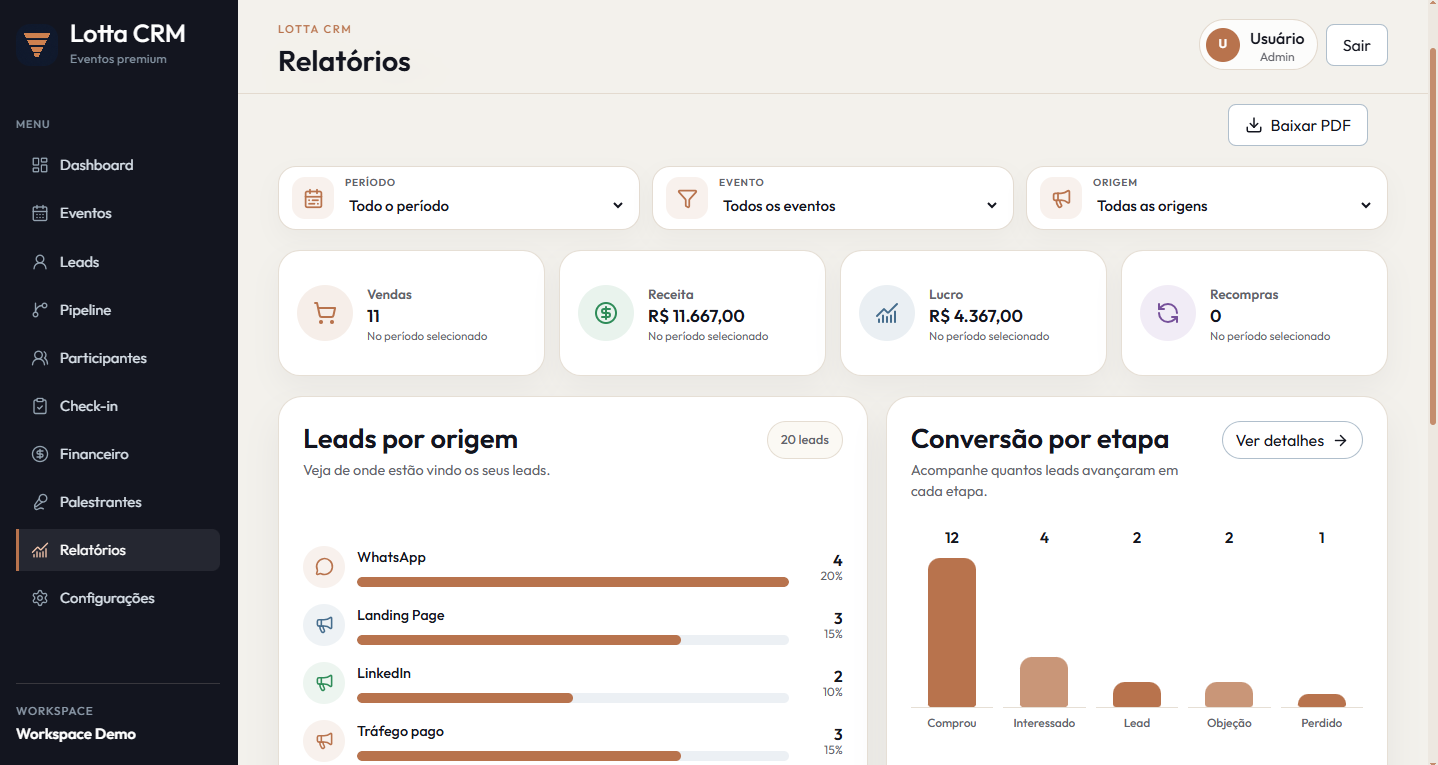The width and height of the screenshot is (1438, 765).
Task: Click the Participantes people icon in sidebar
Action: (40, 358)
